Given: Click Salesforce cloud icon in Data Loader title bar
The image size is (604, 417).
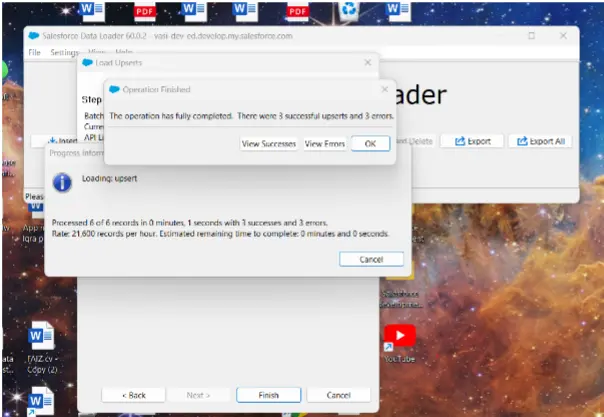Looking at the screenshot, I should pyautogui.click(x=34, y=36).
